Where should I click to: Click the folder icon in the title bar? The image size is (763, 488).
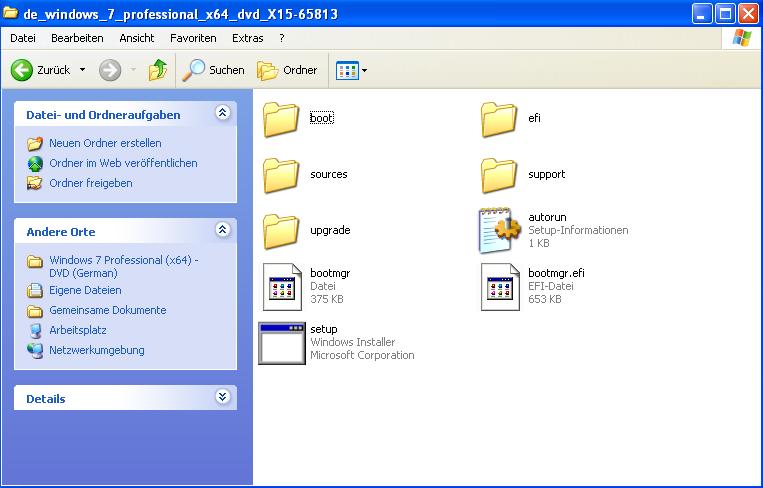(x=11, y=12)
